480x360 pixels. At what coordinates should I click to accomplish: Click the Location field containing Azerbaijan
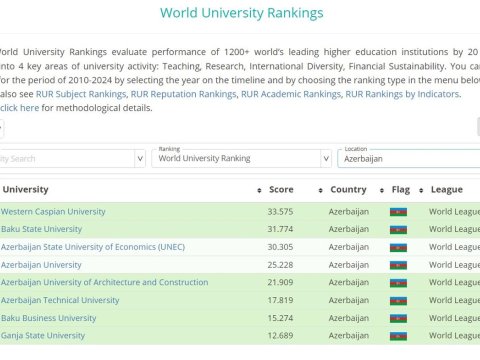click(409, 159)
